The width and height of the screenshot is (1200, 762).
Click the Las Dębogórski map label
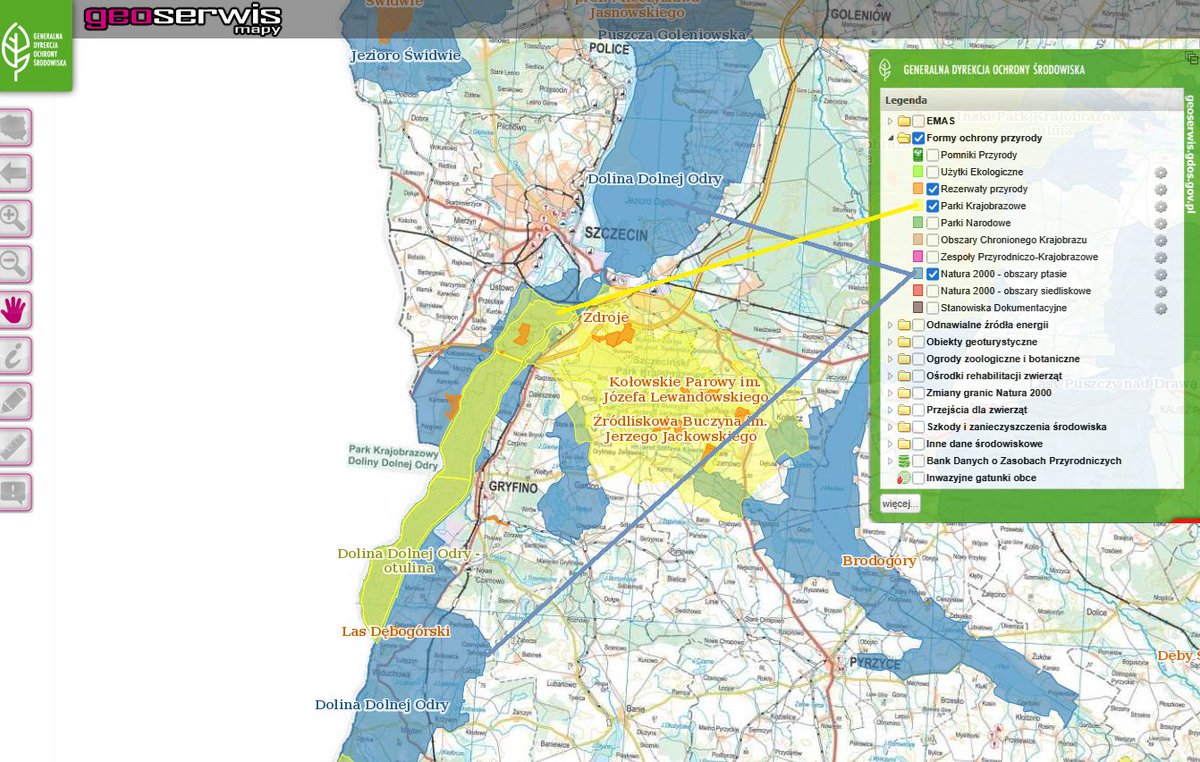point(396,632)
